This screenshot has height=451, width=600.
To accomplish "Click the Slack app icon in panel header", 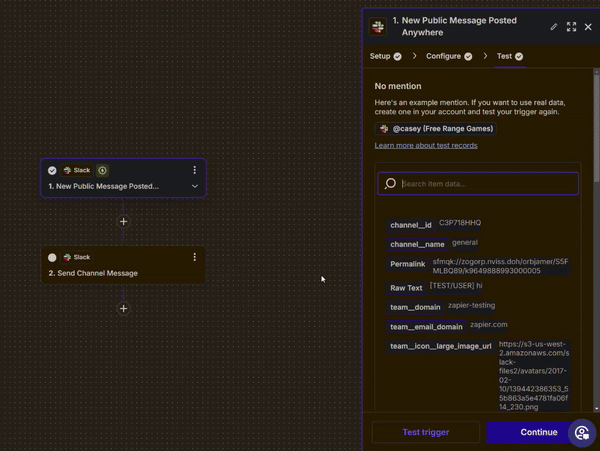I will click(378, 27).
